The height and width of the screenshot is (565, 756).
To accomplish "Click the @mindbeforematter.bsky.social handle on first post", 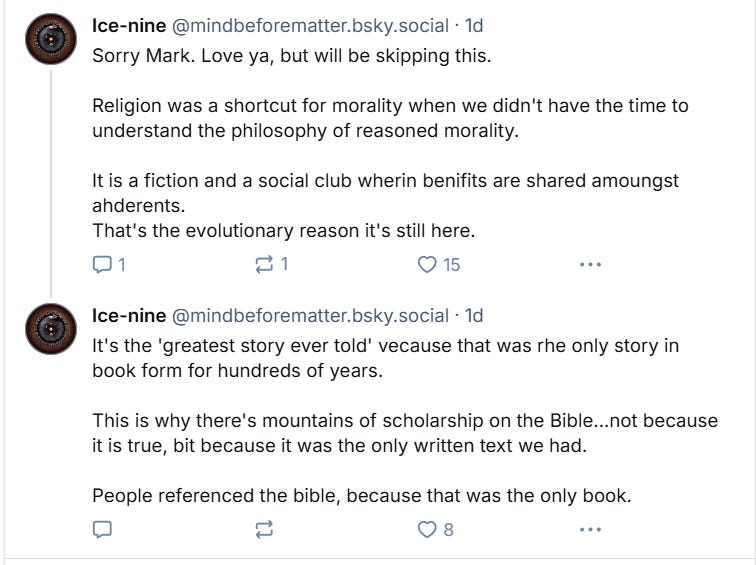I will pos(310,25).
